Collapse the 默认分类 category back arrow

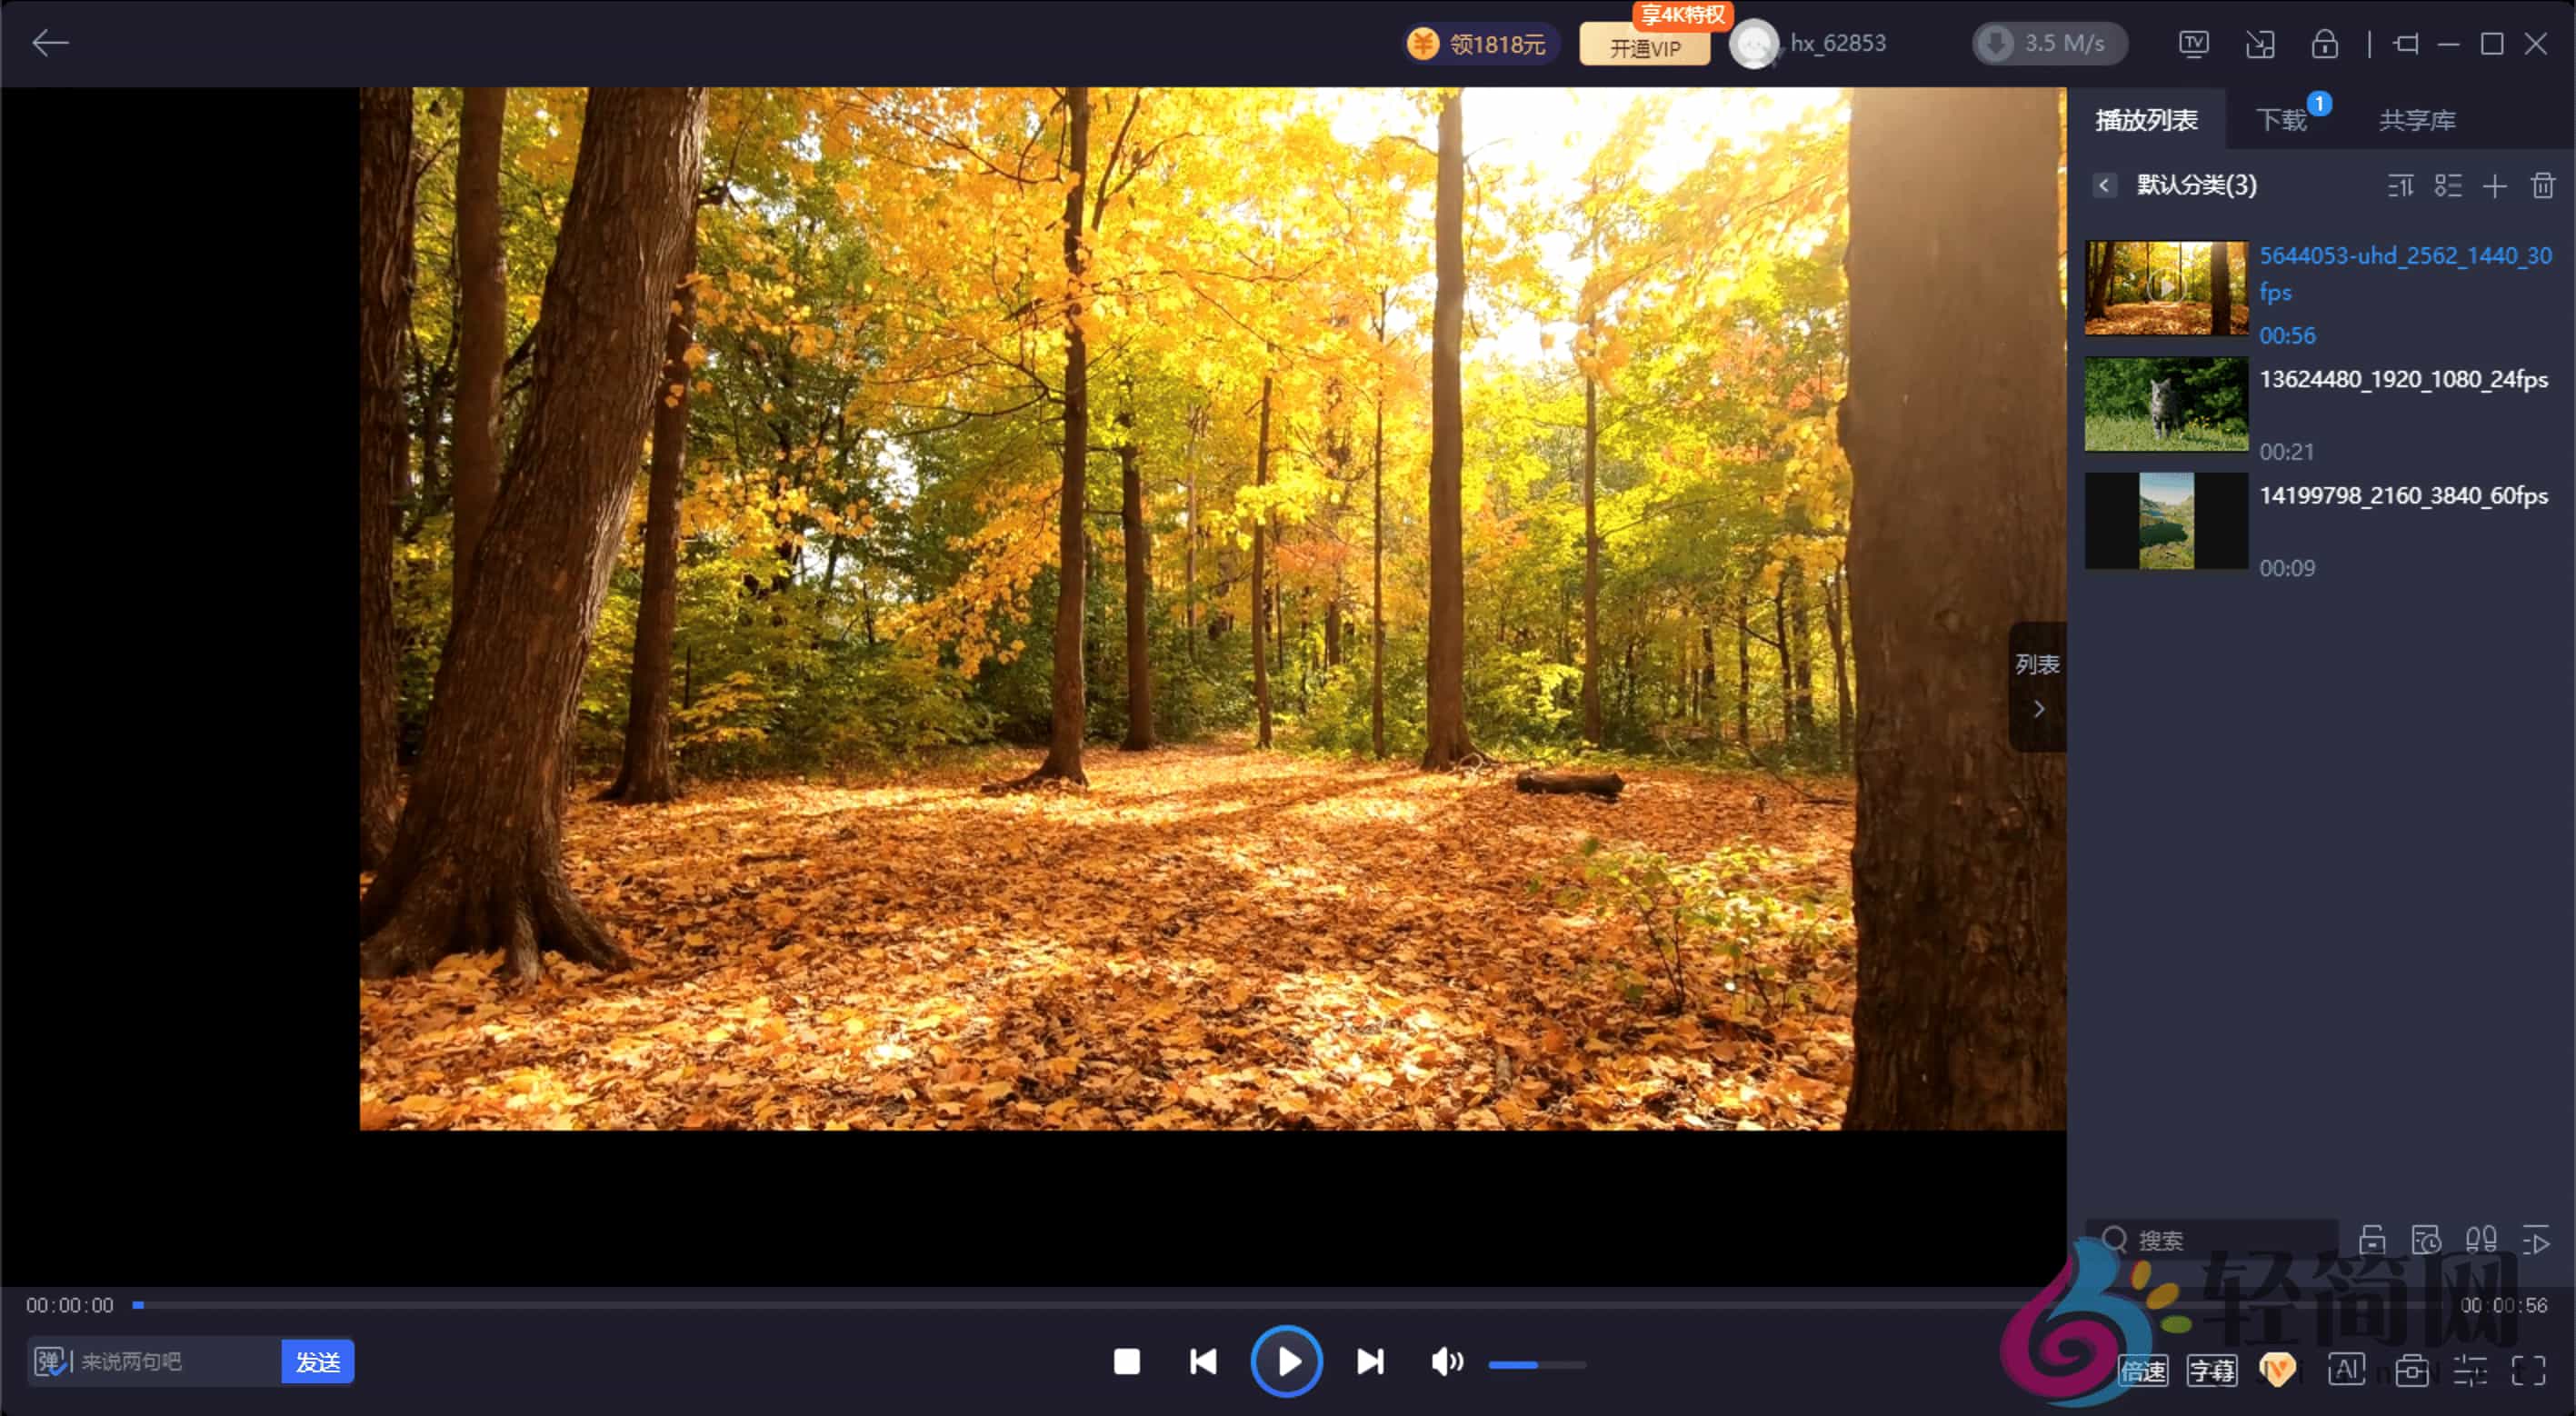point(2104,186)
